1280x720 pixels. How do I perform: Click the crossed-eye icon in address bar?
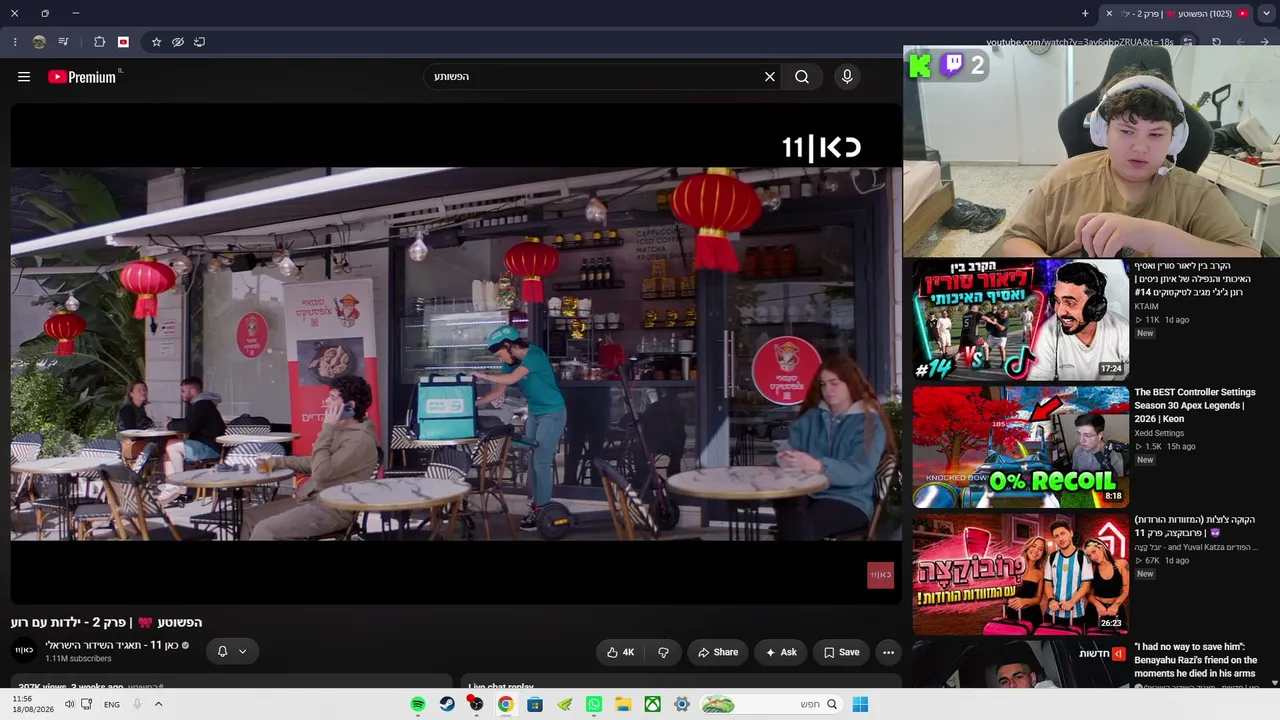tap(178, 42)
